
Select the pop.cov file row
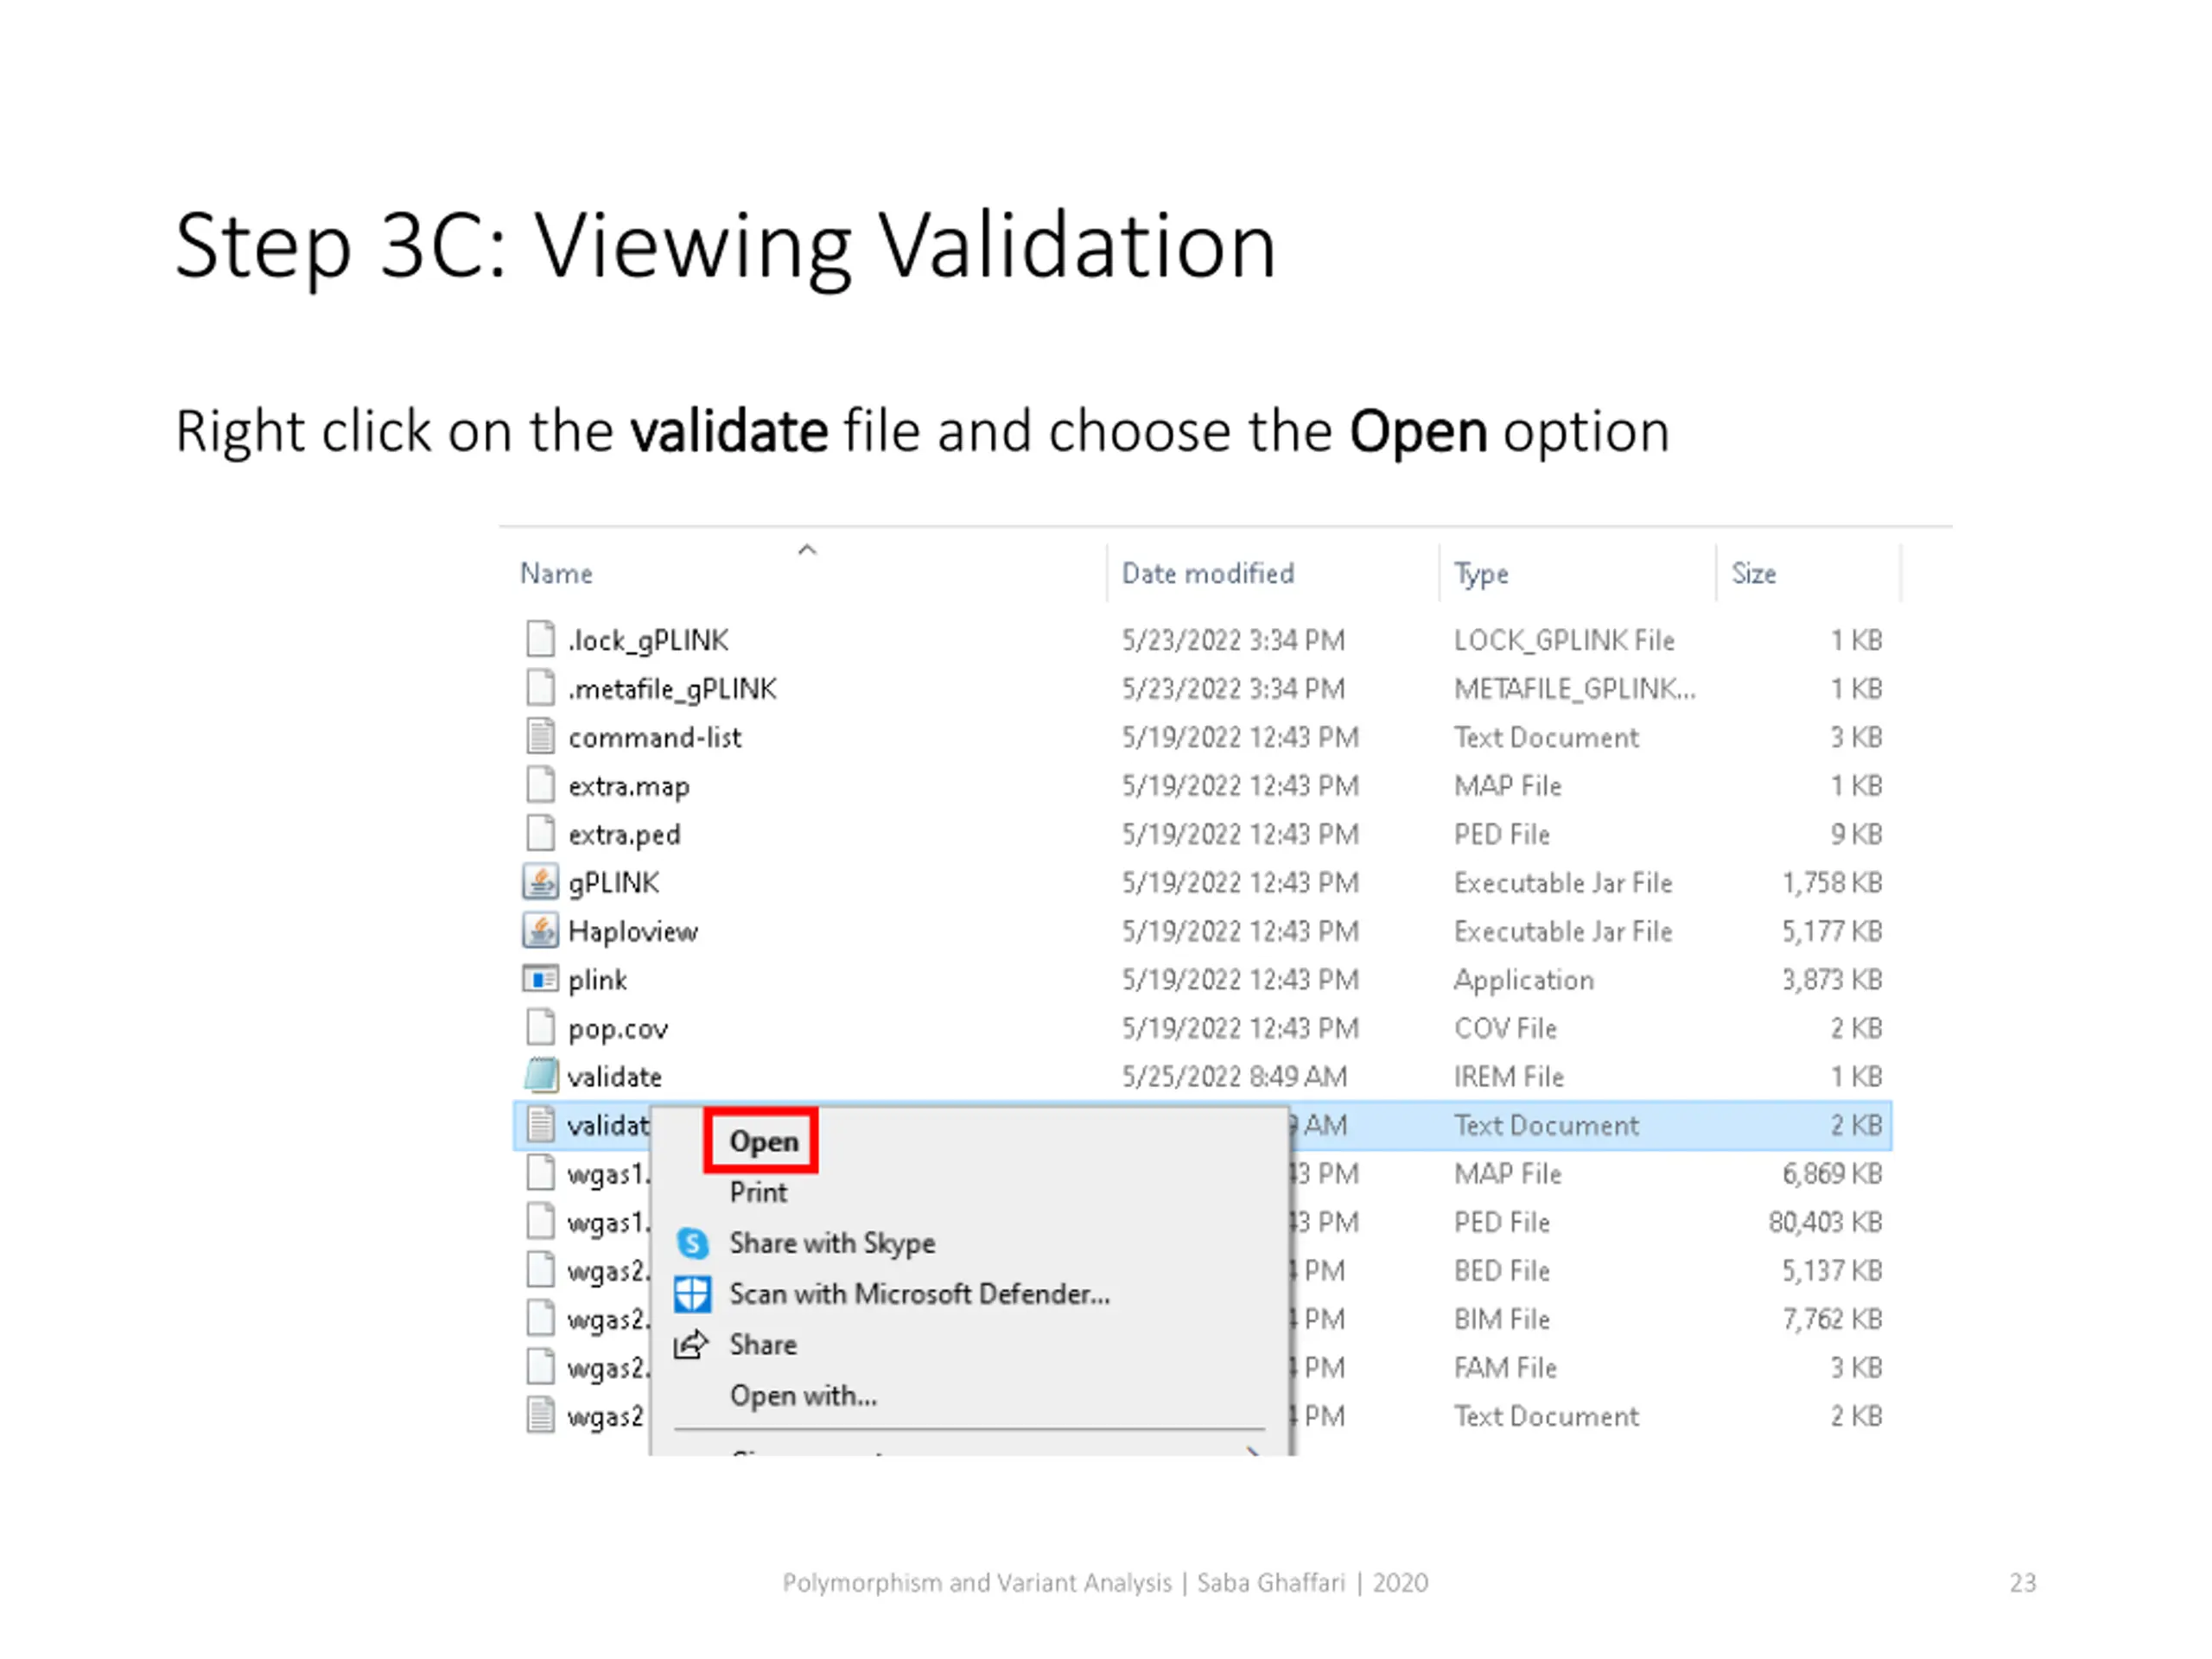tap(1202, 1028)
